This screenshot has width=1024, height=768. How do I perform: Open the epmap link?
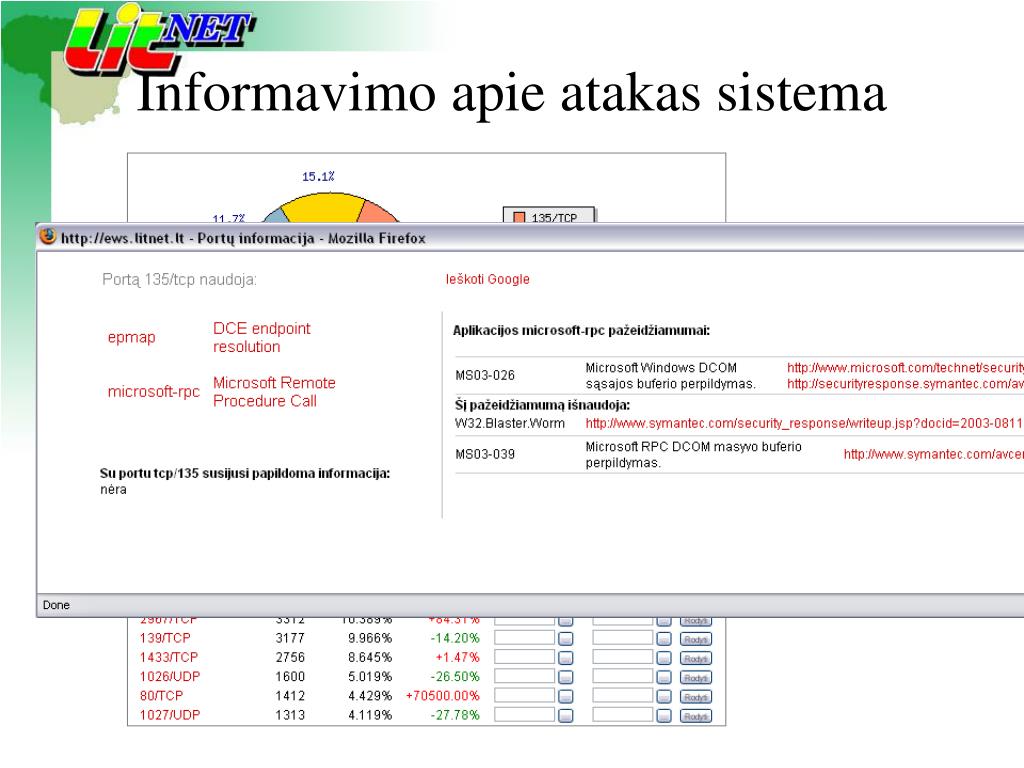coord(131,338)
